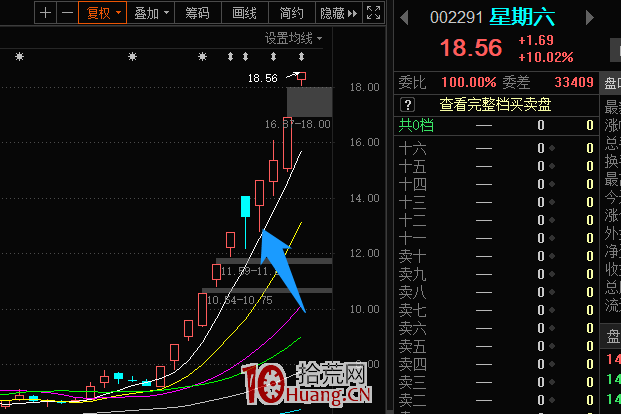Open the 叠加 dropdown

point(151,13)
